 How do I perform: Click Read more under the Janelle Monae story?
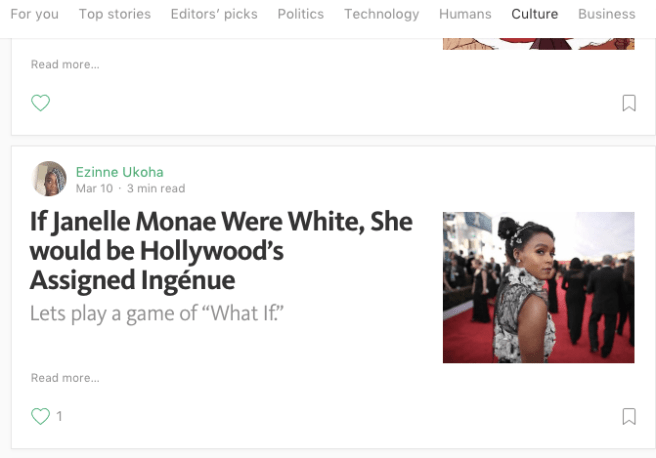pos(65,378)
